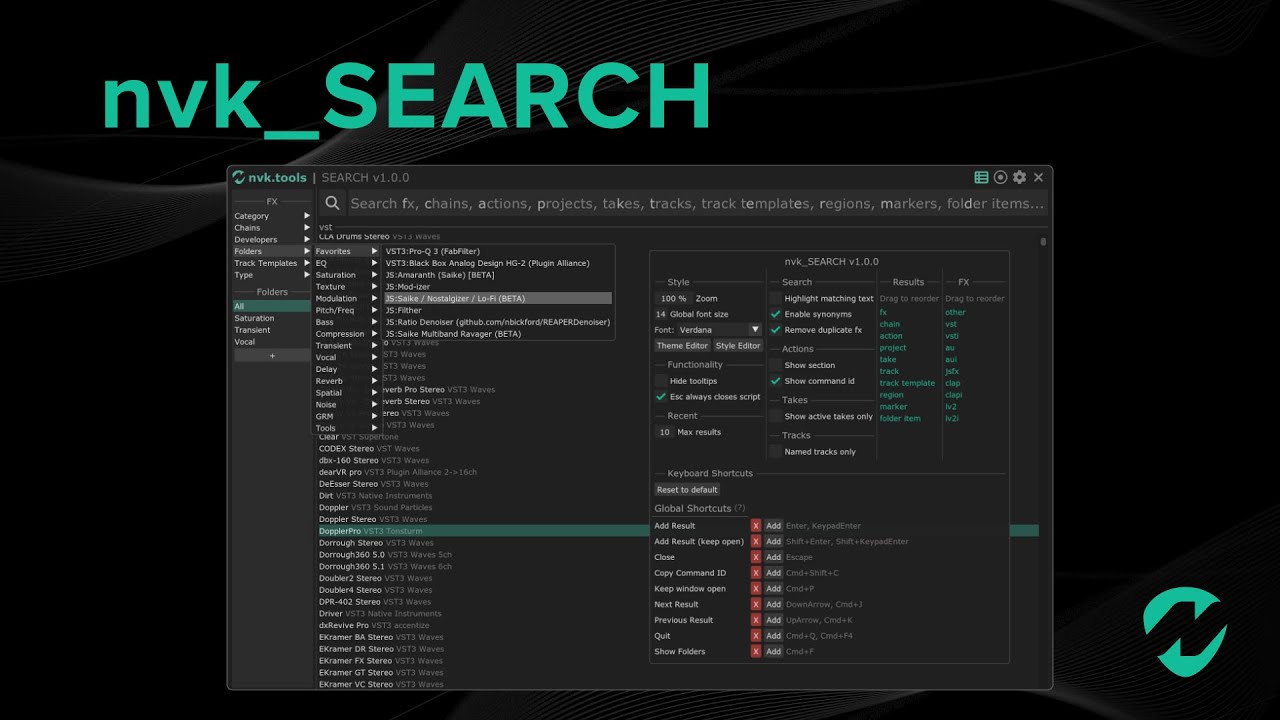
Task: Open the Theme Editor
Action: (x=682, y=346)
